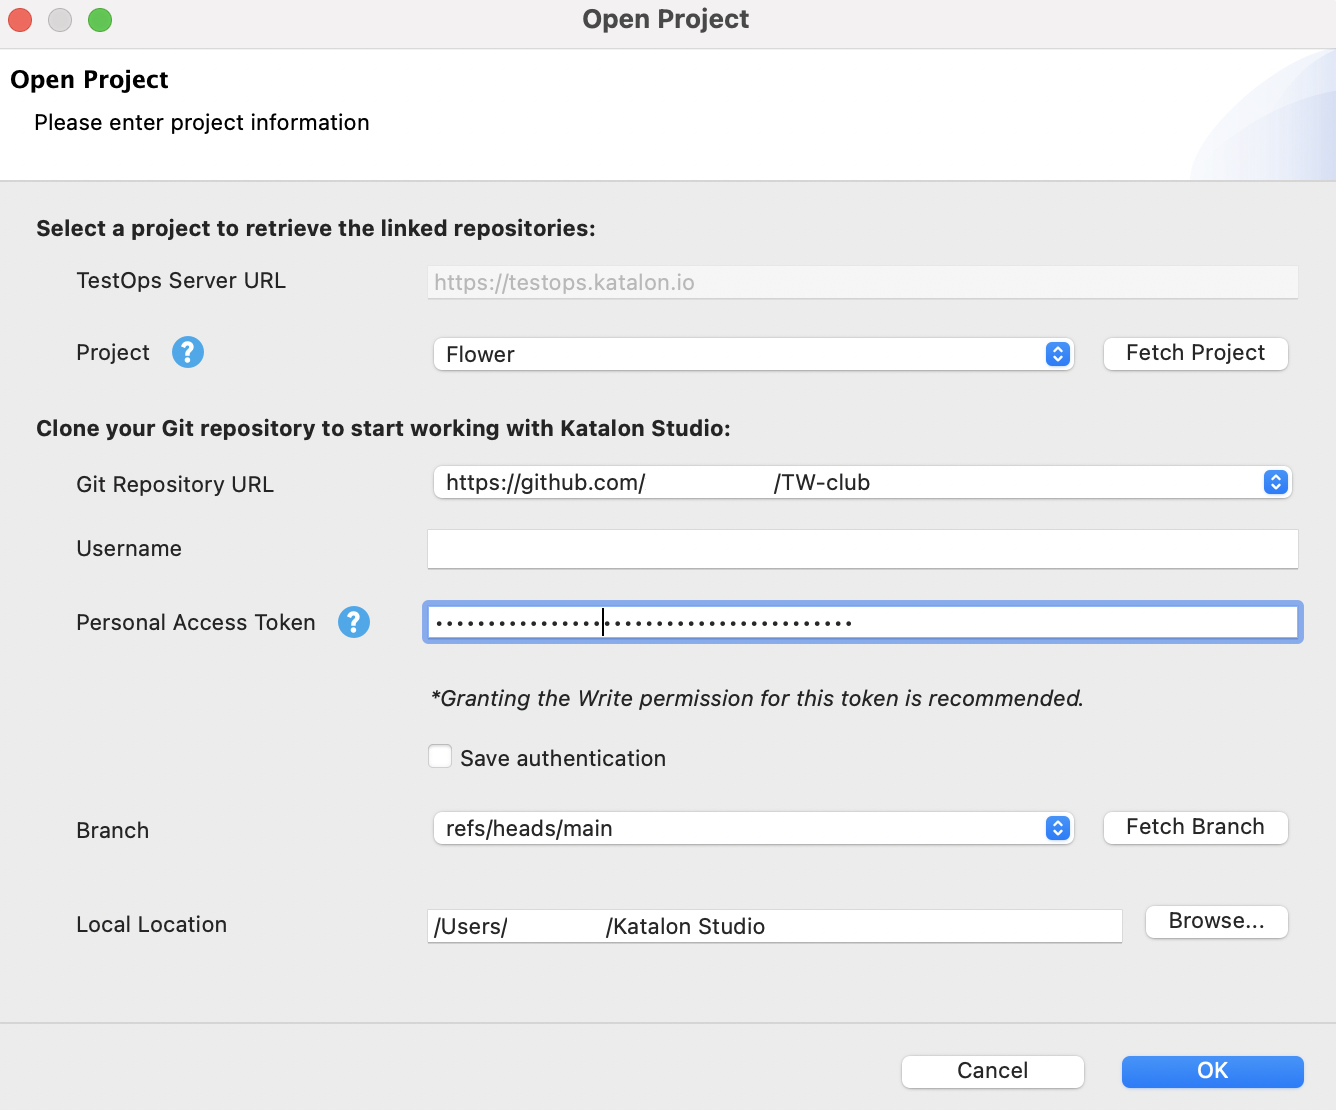Click the 'Please enter project information' text
Screen dimensions: 1336x1110
click(202, 122)
